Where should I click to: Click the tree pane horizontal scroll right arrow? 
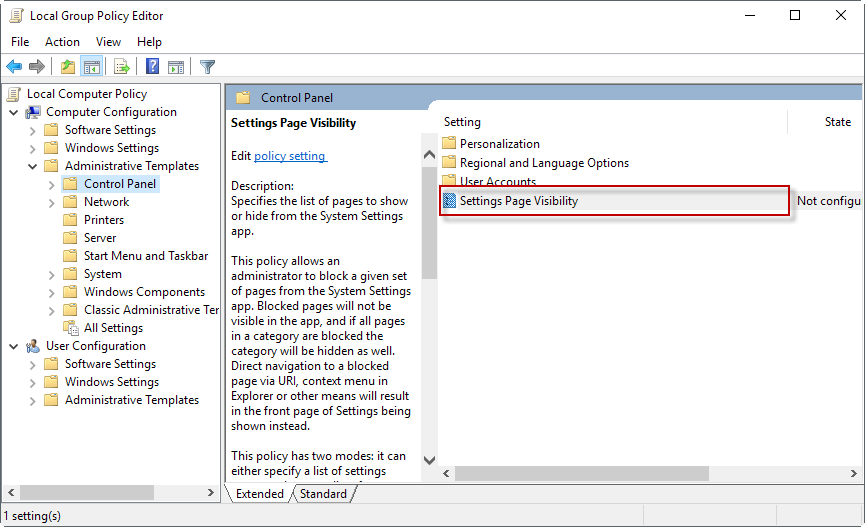tap(210, 492)
